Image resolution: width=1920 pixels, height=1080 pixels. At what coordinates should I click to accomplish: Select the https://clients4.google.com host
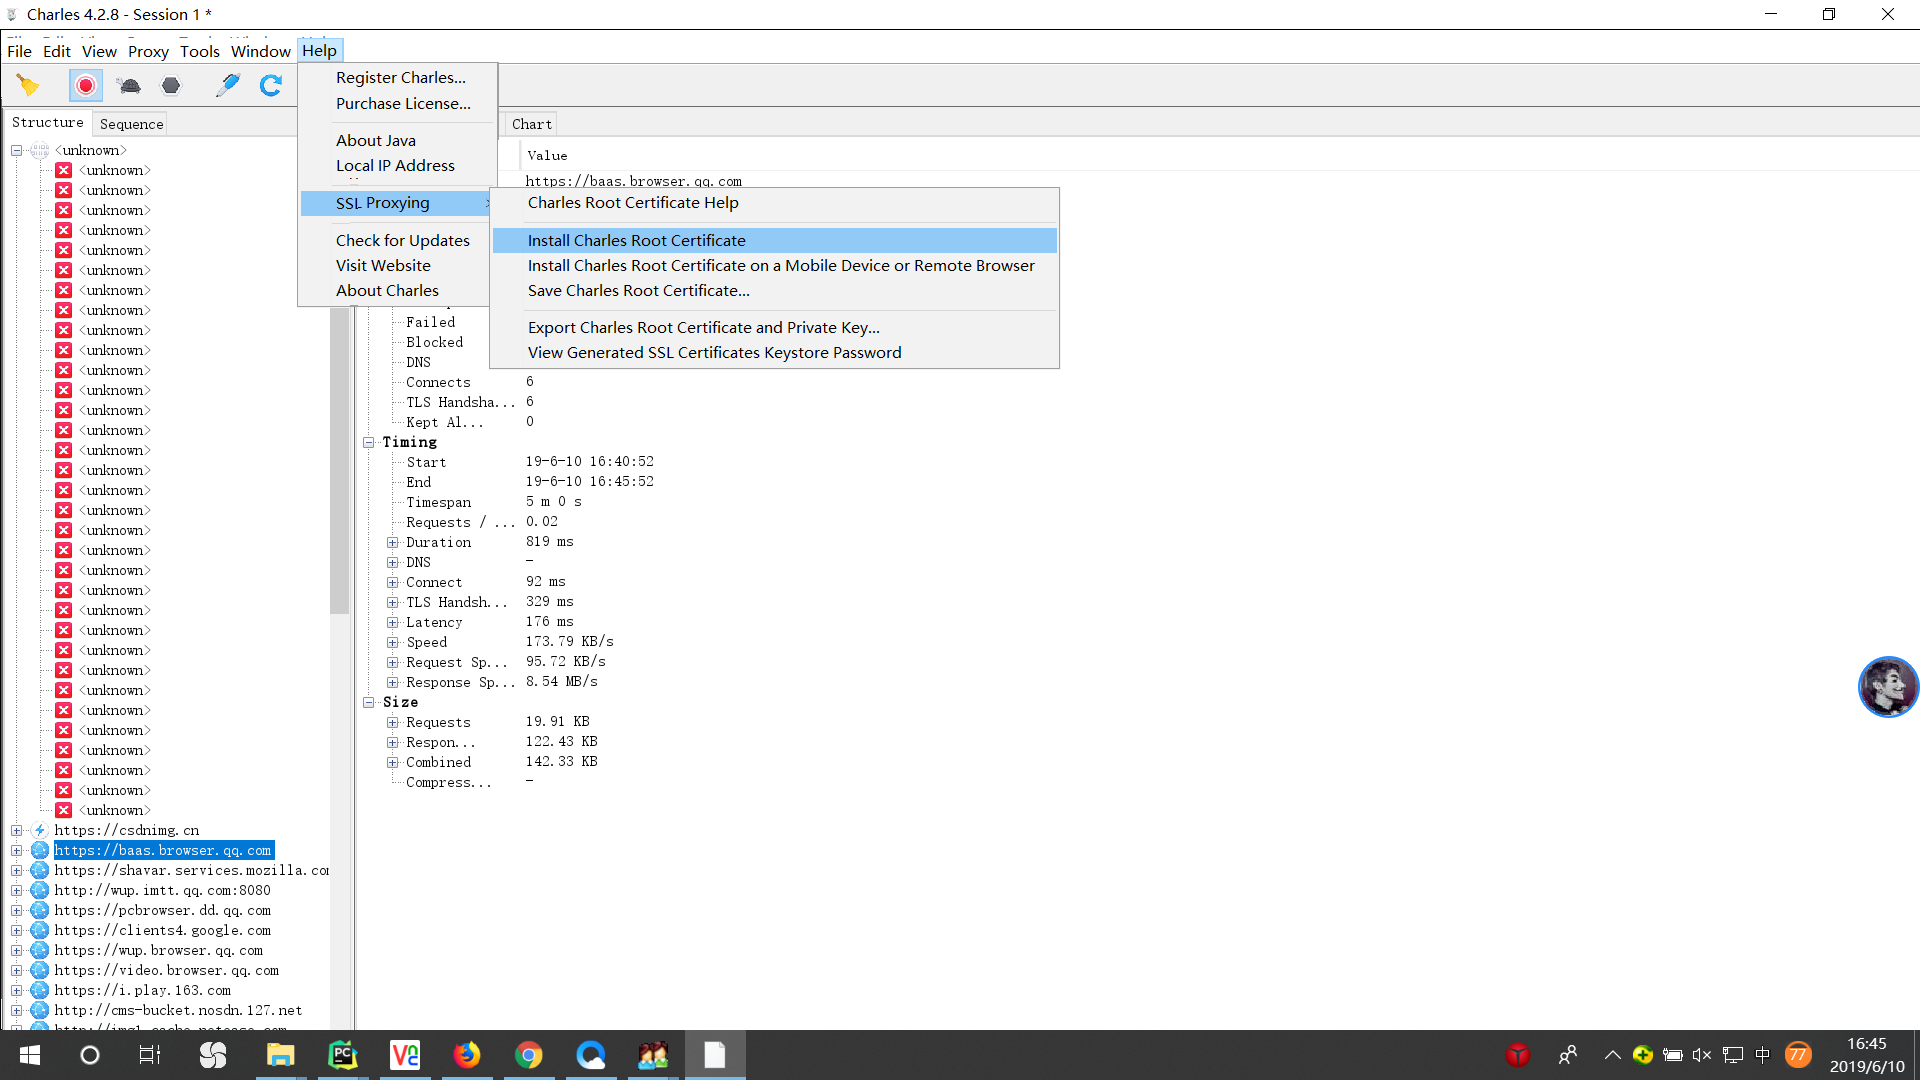(x=162, y=930)
